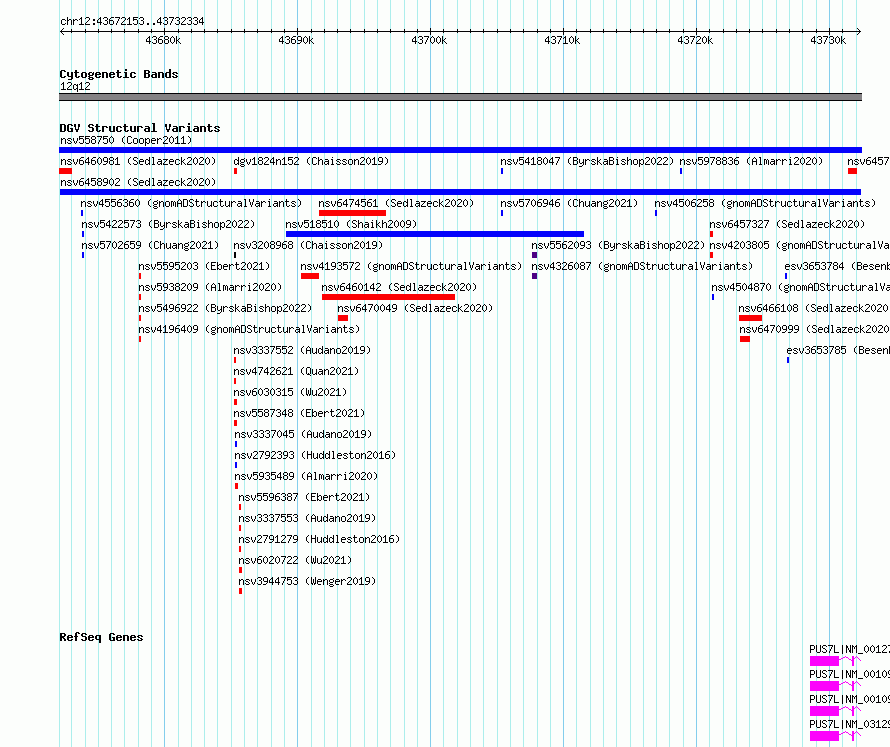Click nsv6470999 (Sedlazeck2020) label
This screenshot has height=747, width=890.
coord(814,329)
